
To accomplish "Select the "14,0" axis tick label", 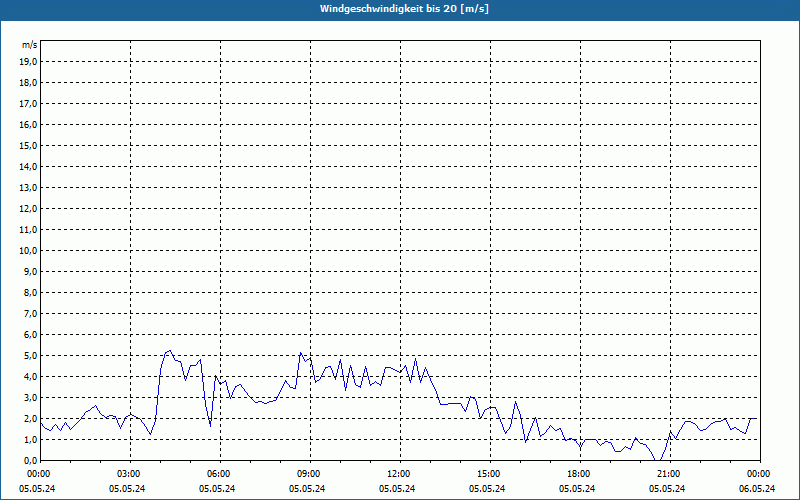I will pyautogui.click(x=28, y=166).
